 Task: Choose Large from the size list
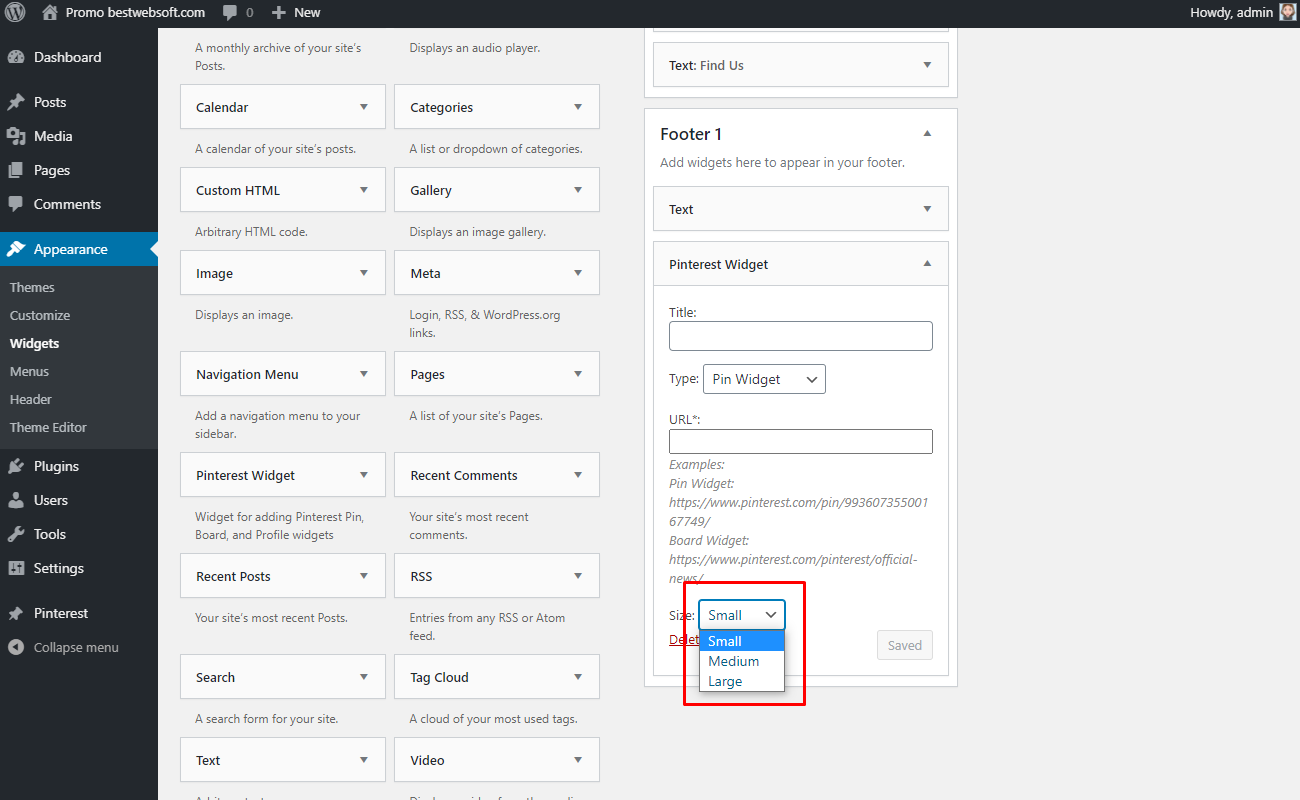(x=742, y=681)
